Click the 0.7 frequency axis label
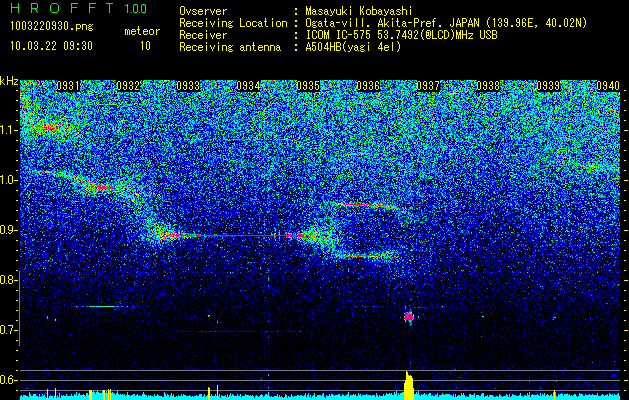This screenshot has height=400, width=629. click(x=9, y=330)
